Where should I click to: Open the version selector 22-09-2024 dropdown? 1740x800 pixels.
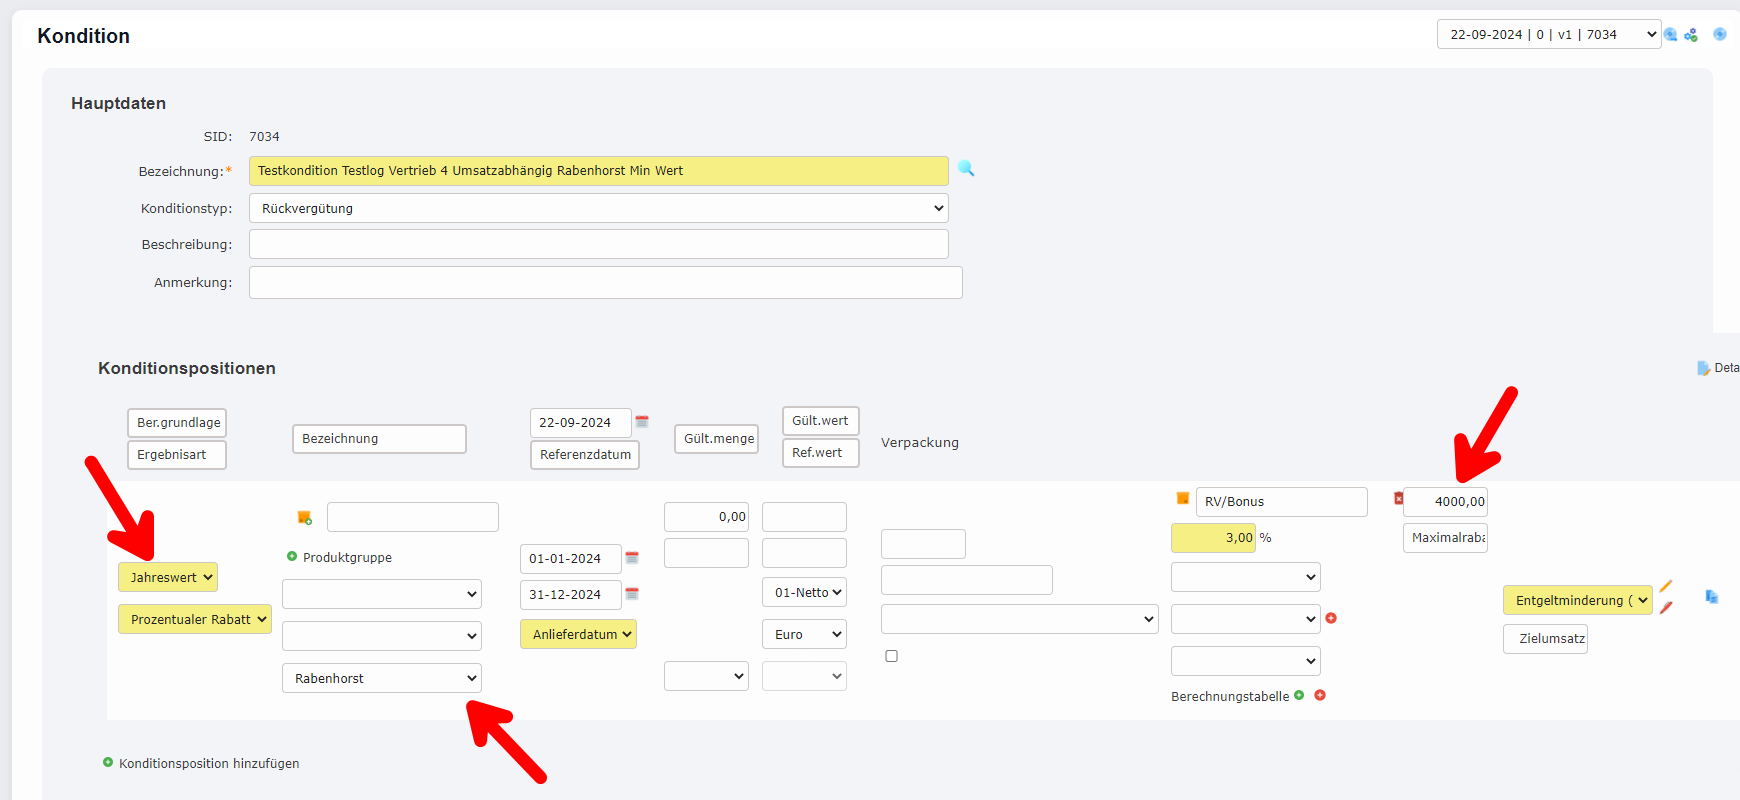pos(1548,34)
